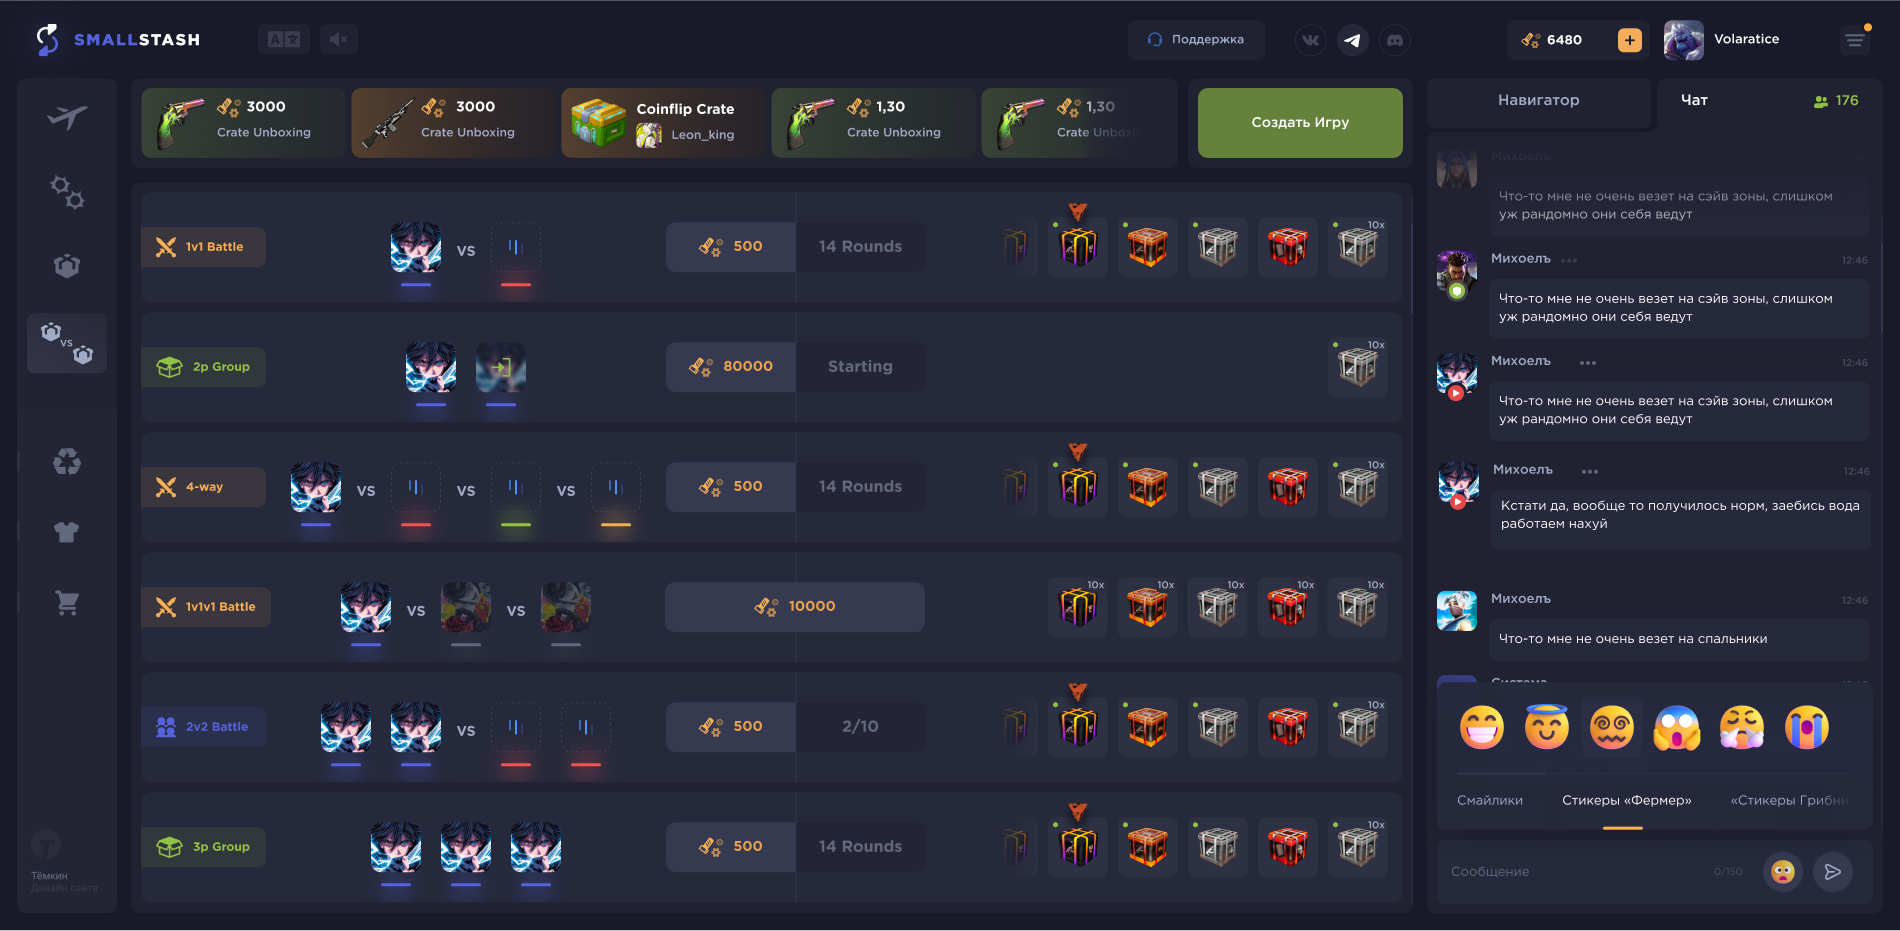This screenshot has height=931, width=1900.
Task: Switch to the Навигатор tab
Action: (x=1538, y=100)
